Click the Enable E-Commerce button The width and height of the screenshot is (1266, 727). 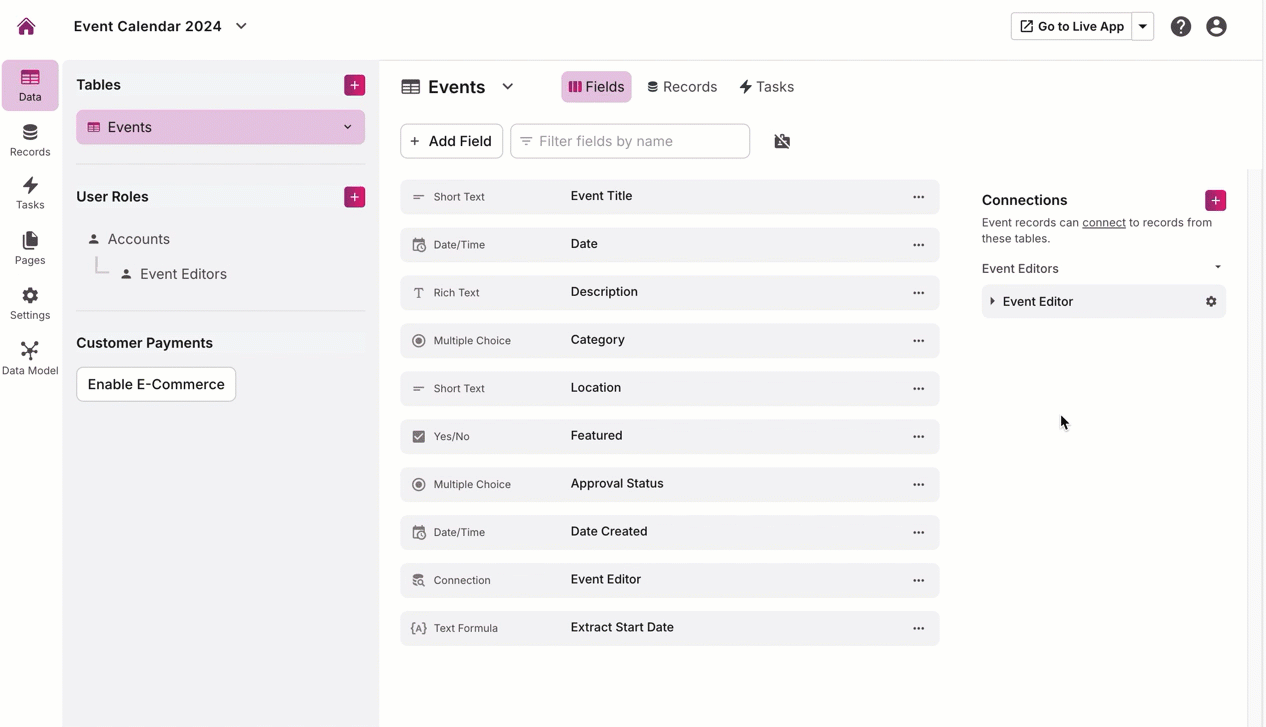(156, 384)
